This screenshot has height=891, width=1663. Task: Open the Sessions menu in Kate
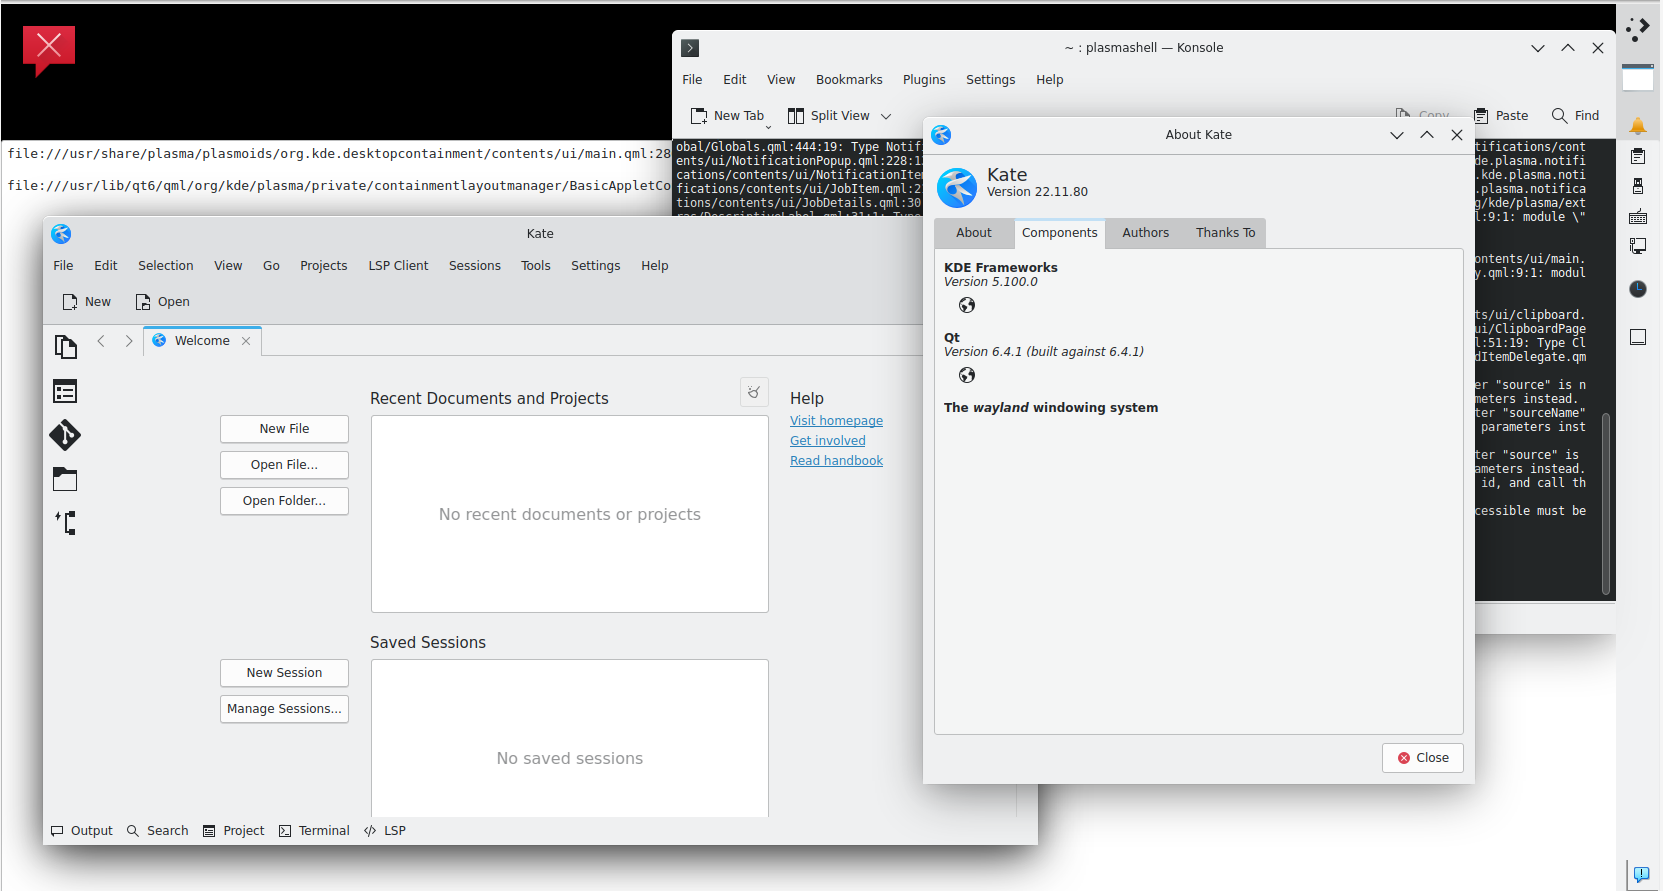[474, 266]
